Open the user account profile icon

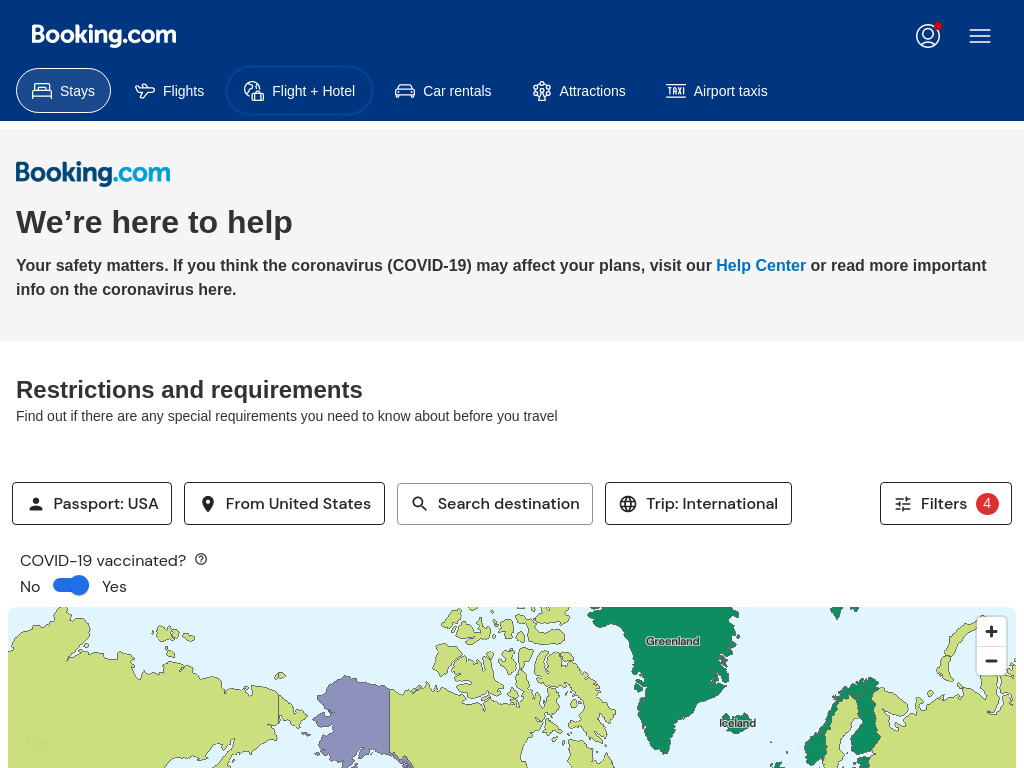927,36
